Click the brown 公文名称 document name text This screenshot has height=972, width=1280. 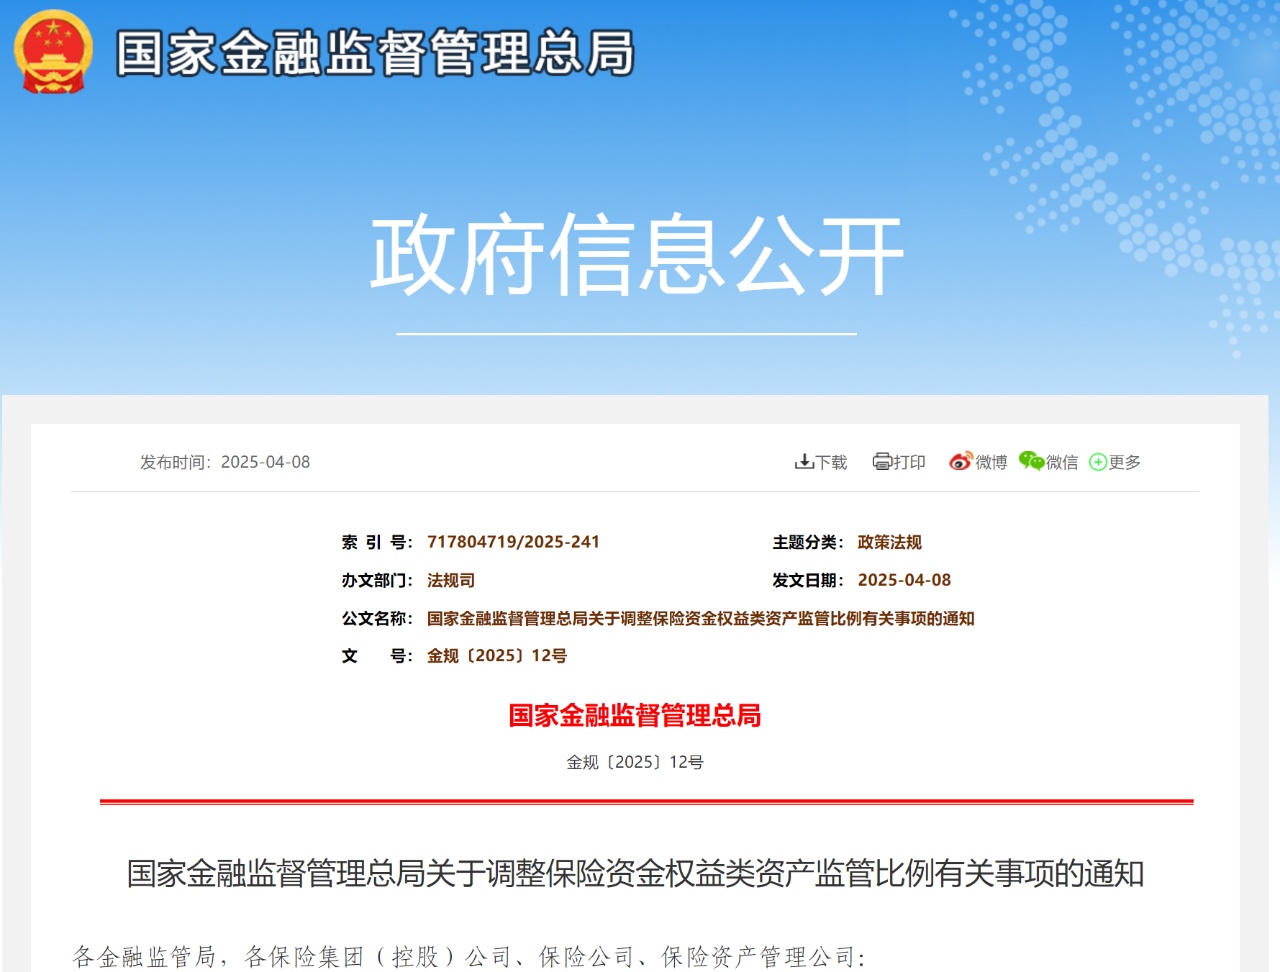[700, 618]
